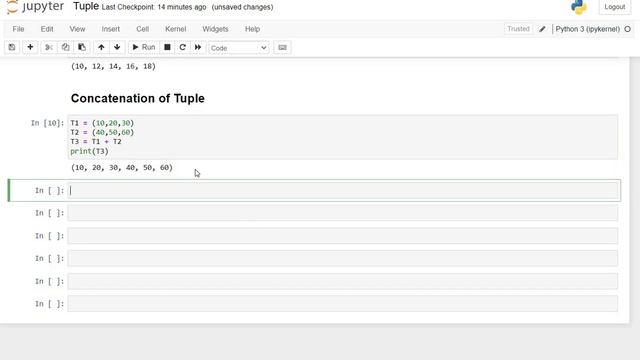Viewport: 640px width, 360px height.
Task: Save notebook with the floppy disk icon
Action: point(12,47)
